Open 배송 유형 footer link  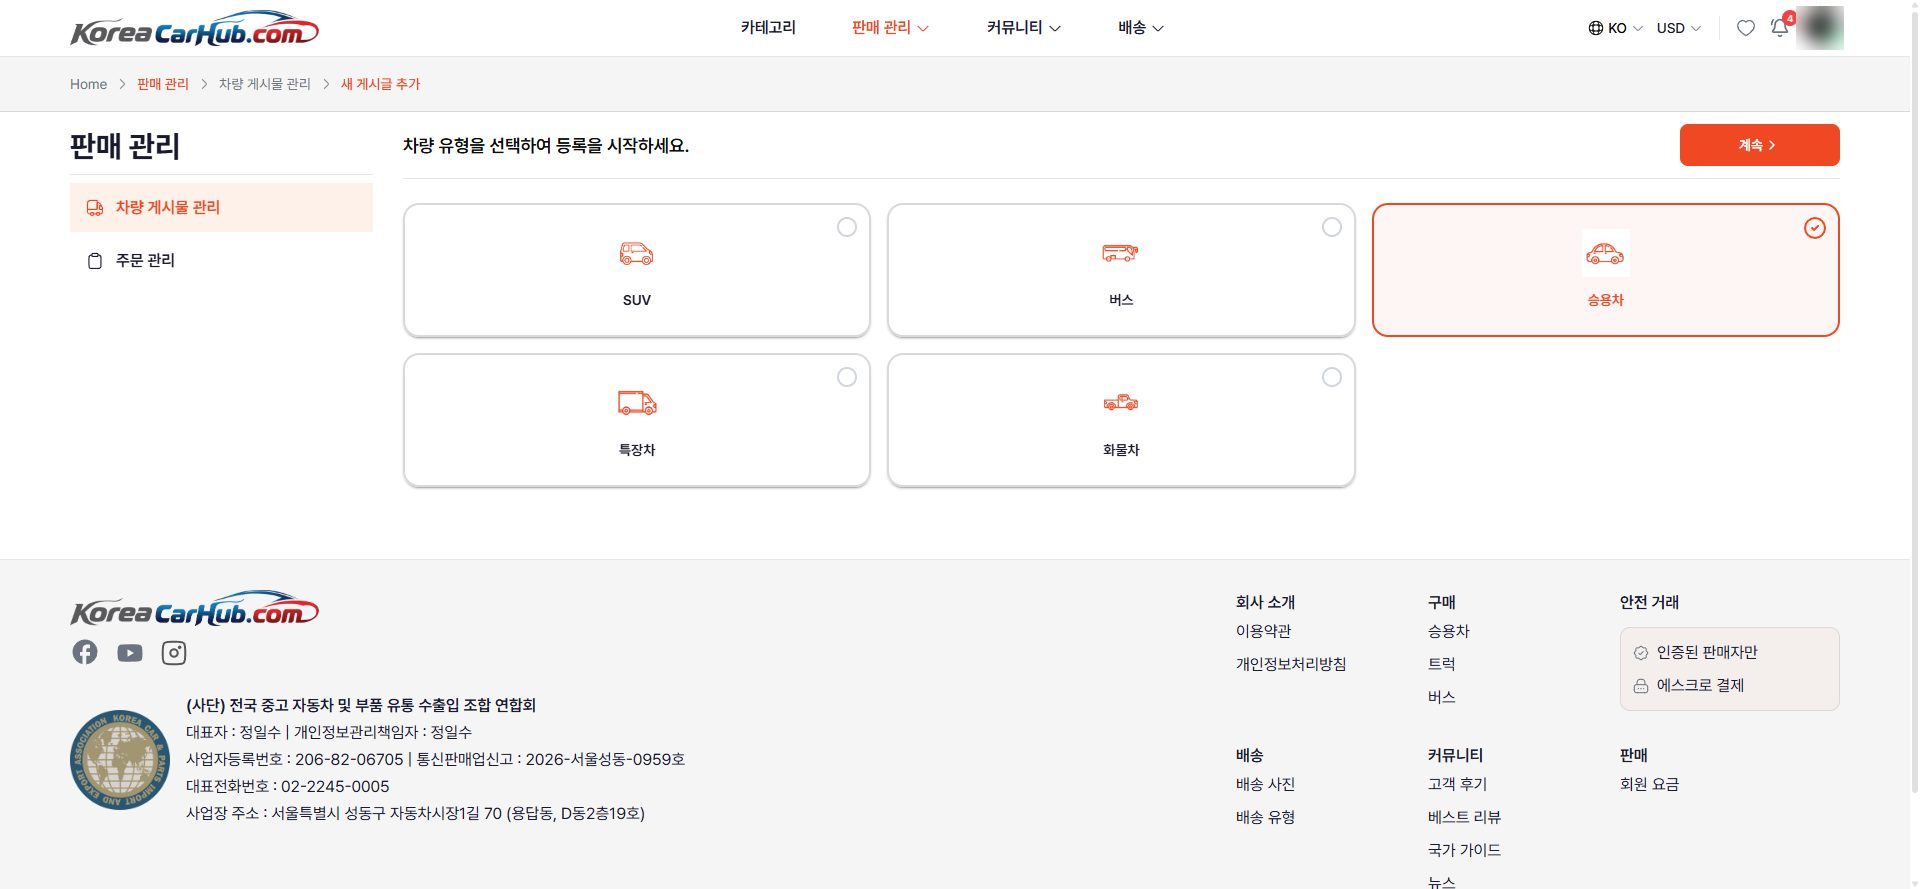[1265, 817]
